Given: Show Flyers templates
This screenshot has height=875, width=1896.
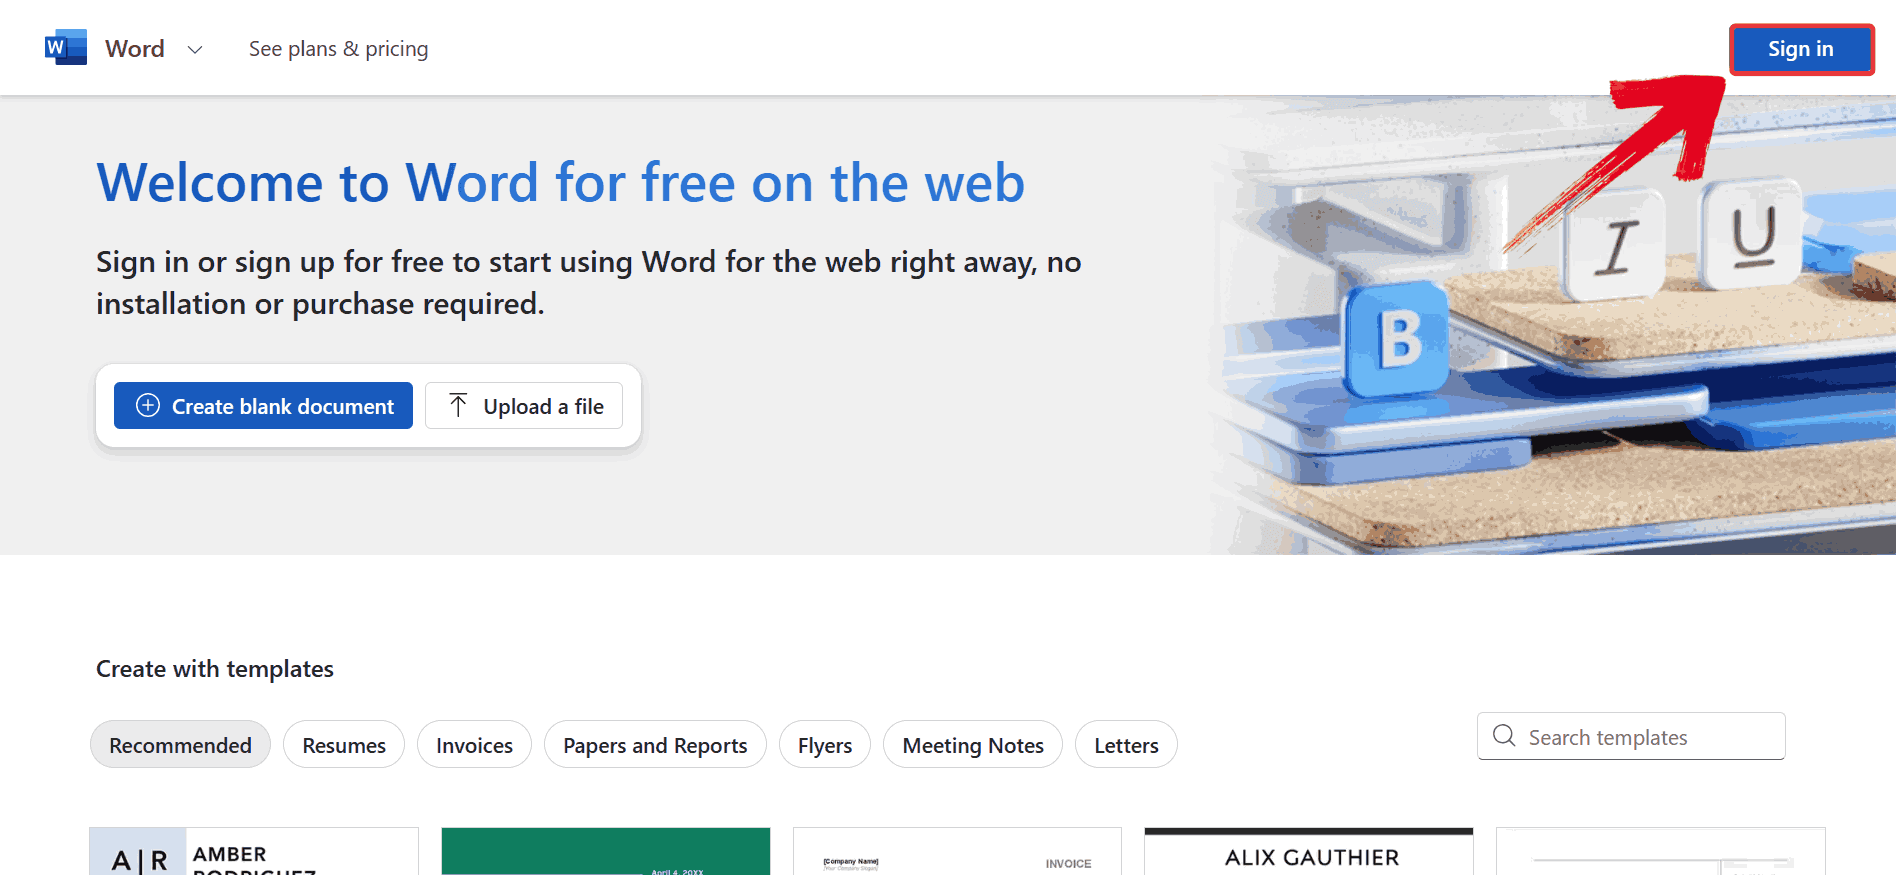Looking at the screenshot, I should coord(825,745).
